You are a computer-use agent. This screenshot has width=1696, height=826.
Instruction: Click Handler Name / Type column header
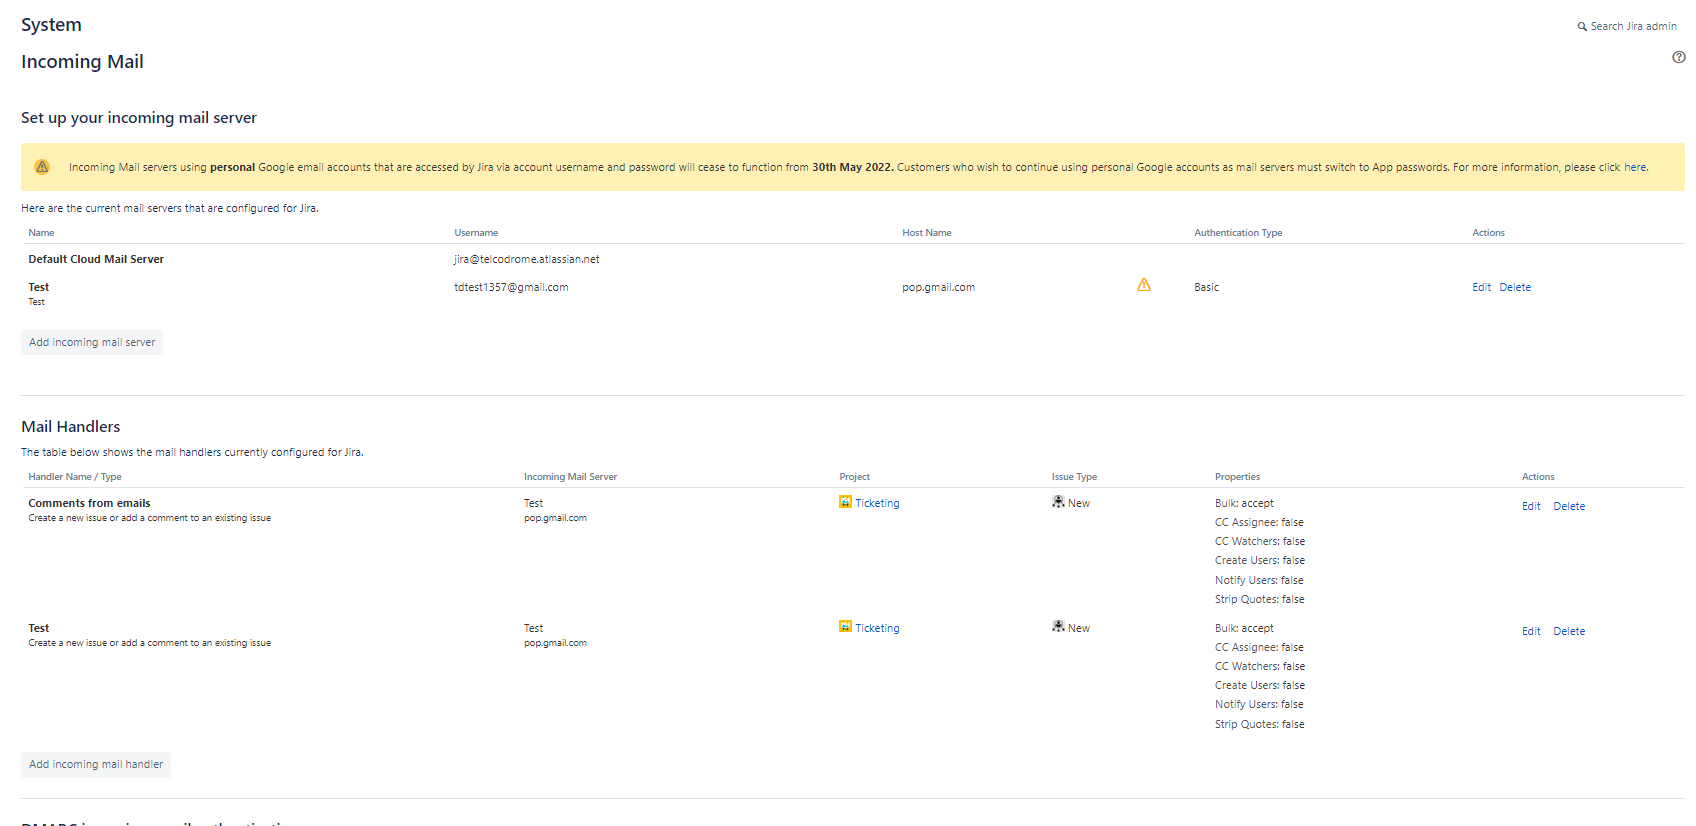75,477
